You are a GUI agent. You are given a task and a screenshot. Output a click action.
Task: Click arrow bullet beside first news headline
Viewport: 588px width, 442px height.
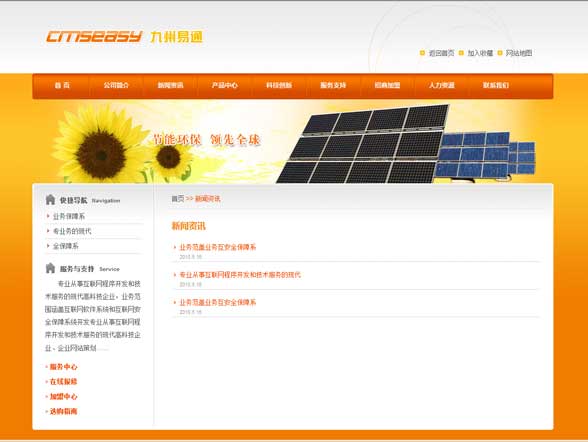click(x=175, y=247)
